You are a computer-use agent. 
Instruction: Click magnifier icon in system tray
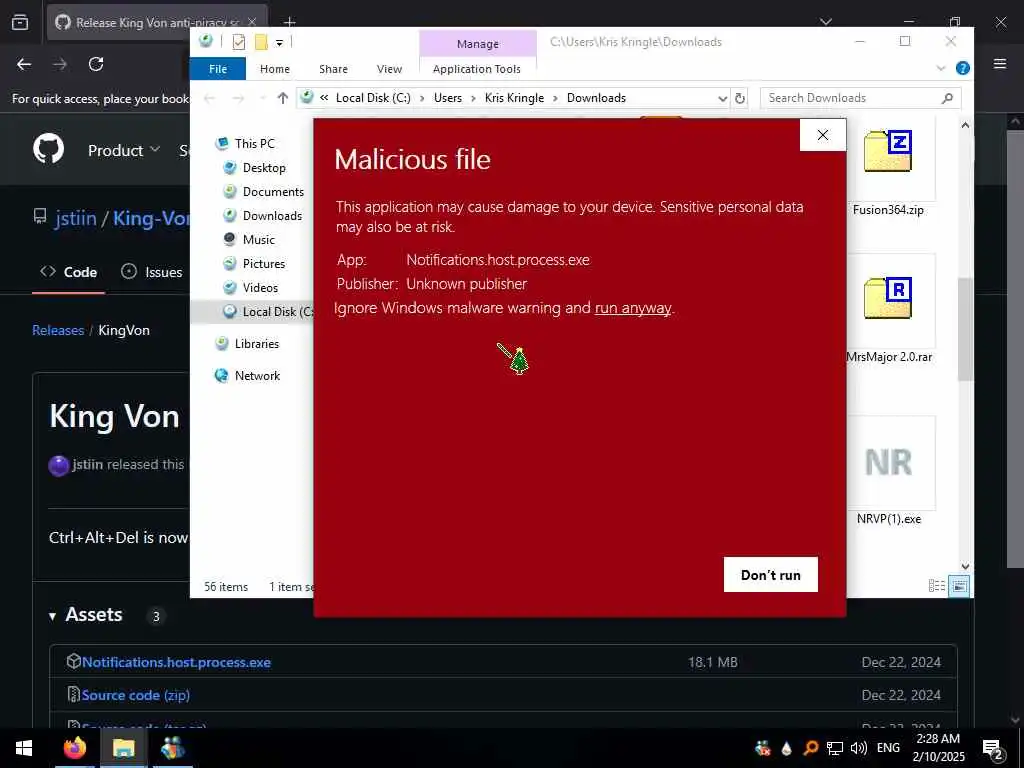tap(810, 748)
